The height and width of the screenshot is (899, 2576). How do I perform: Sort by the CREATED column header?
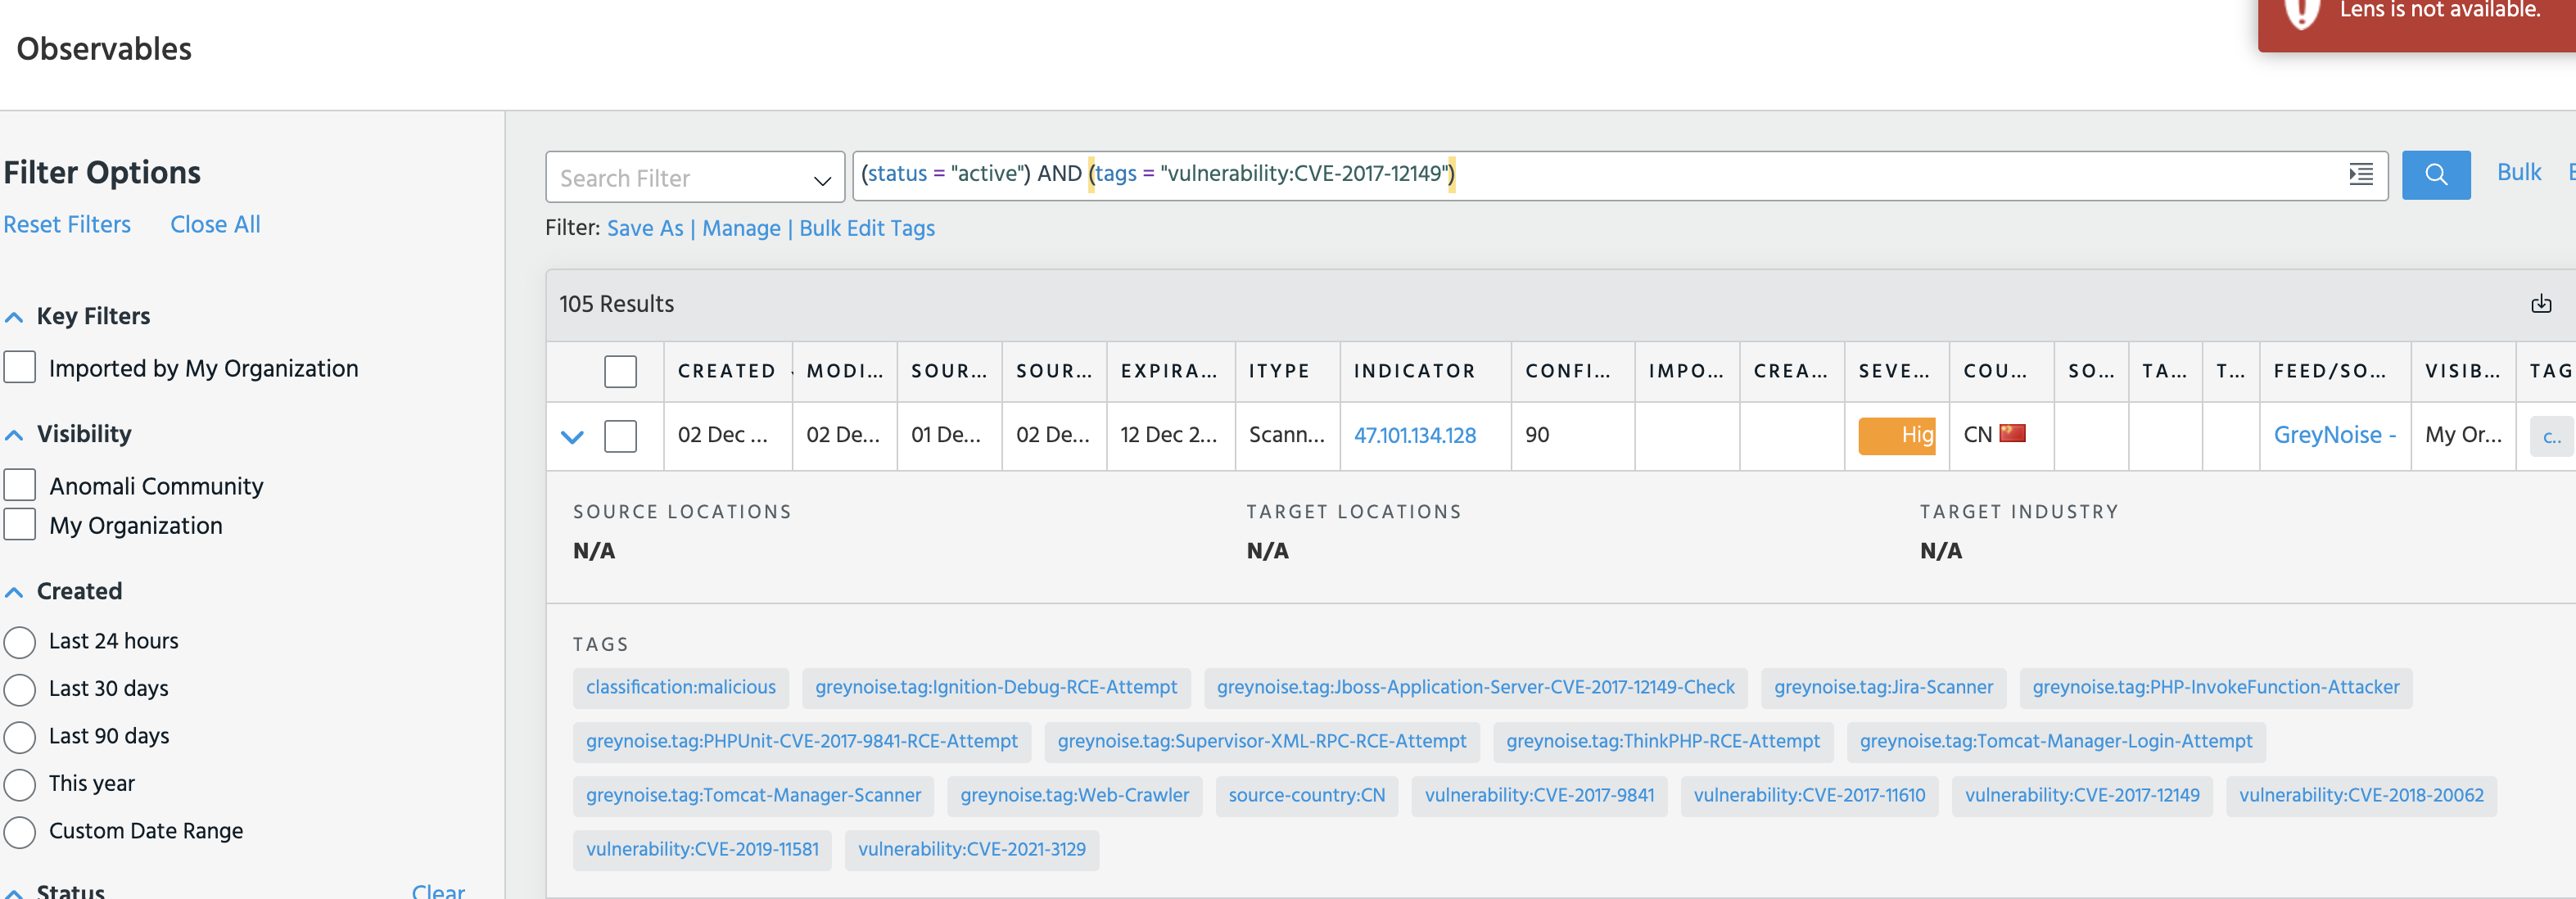(726, 371)
